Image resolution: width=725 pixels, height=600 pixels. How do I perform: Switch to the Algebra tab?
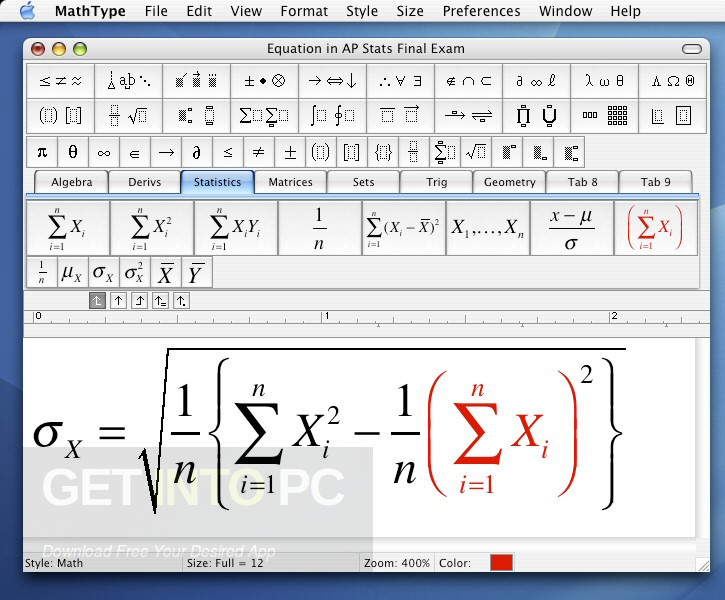point(72,182)
